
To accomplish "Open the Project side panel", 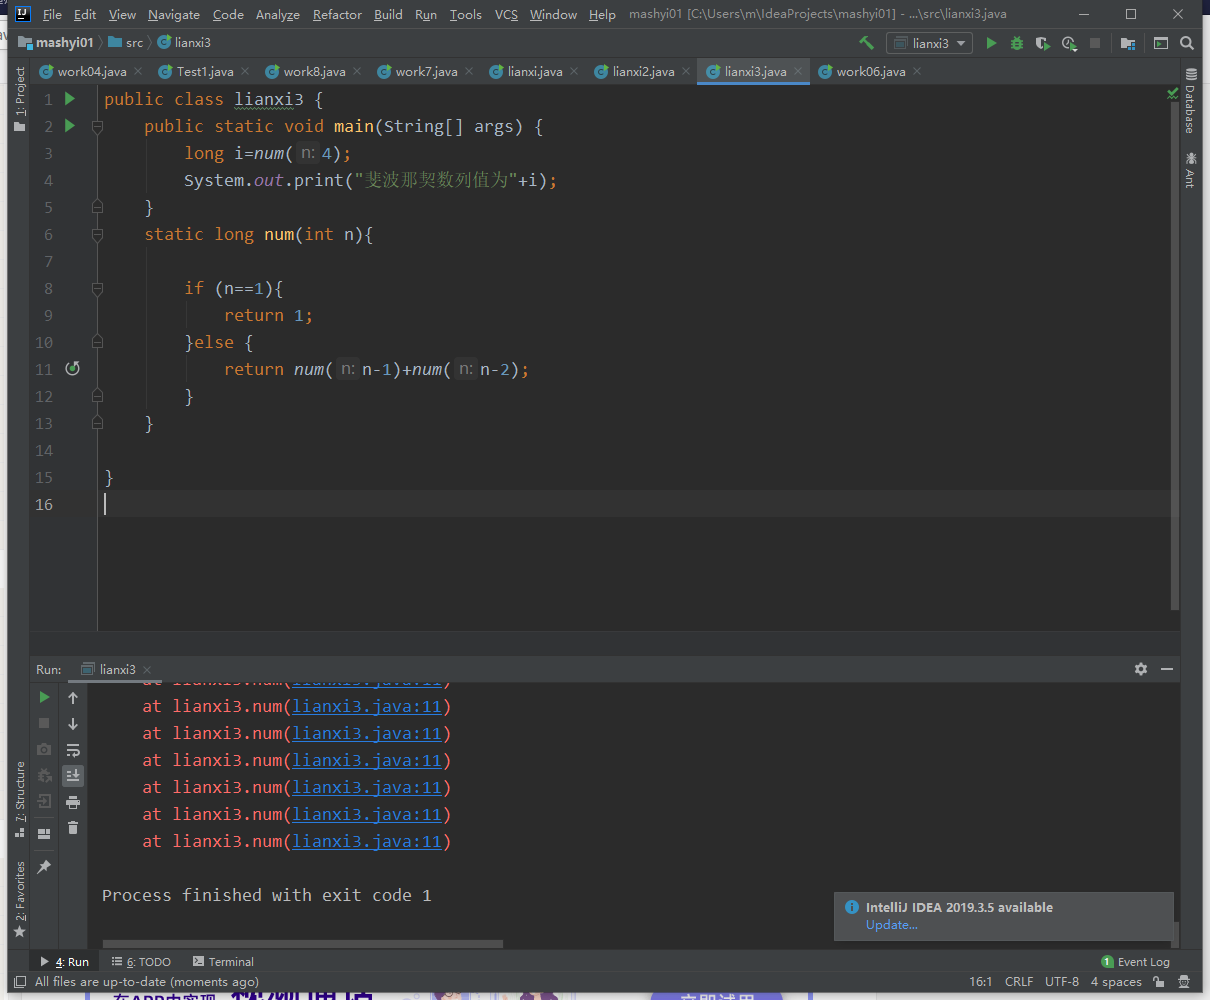I will [20, 99].
